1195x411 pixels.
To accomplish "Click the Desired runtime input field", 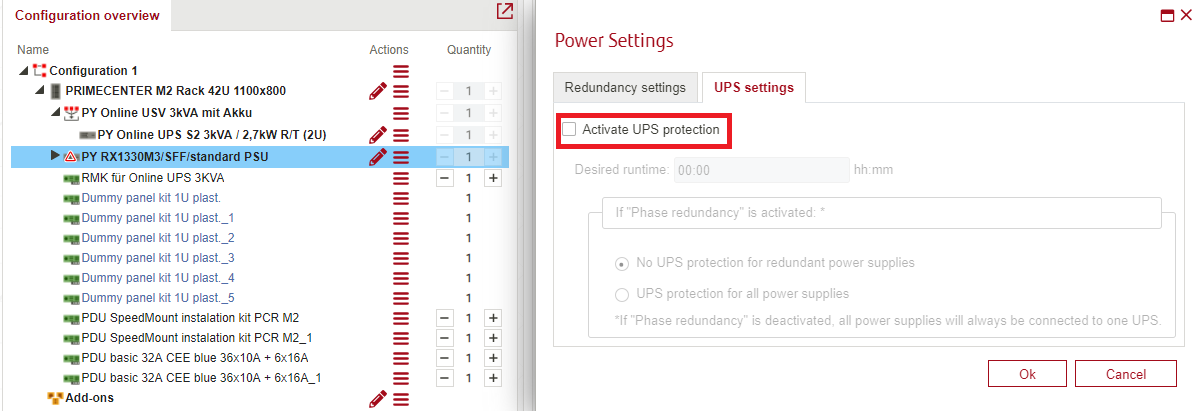I will (x=761, y=170).
